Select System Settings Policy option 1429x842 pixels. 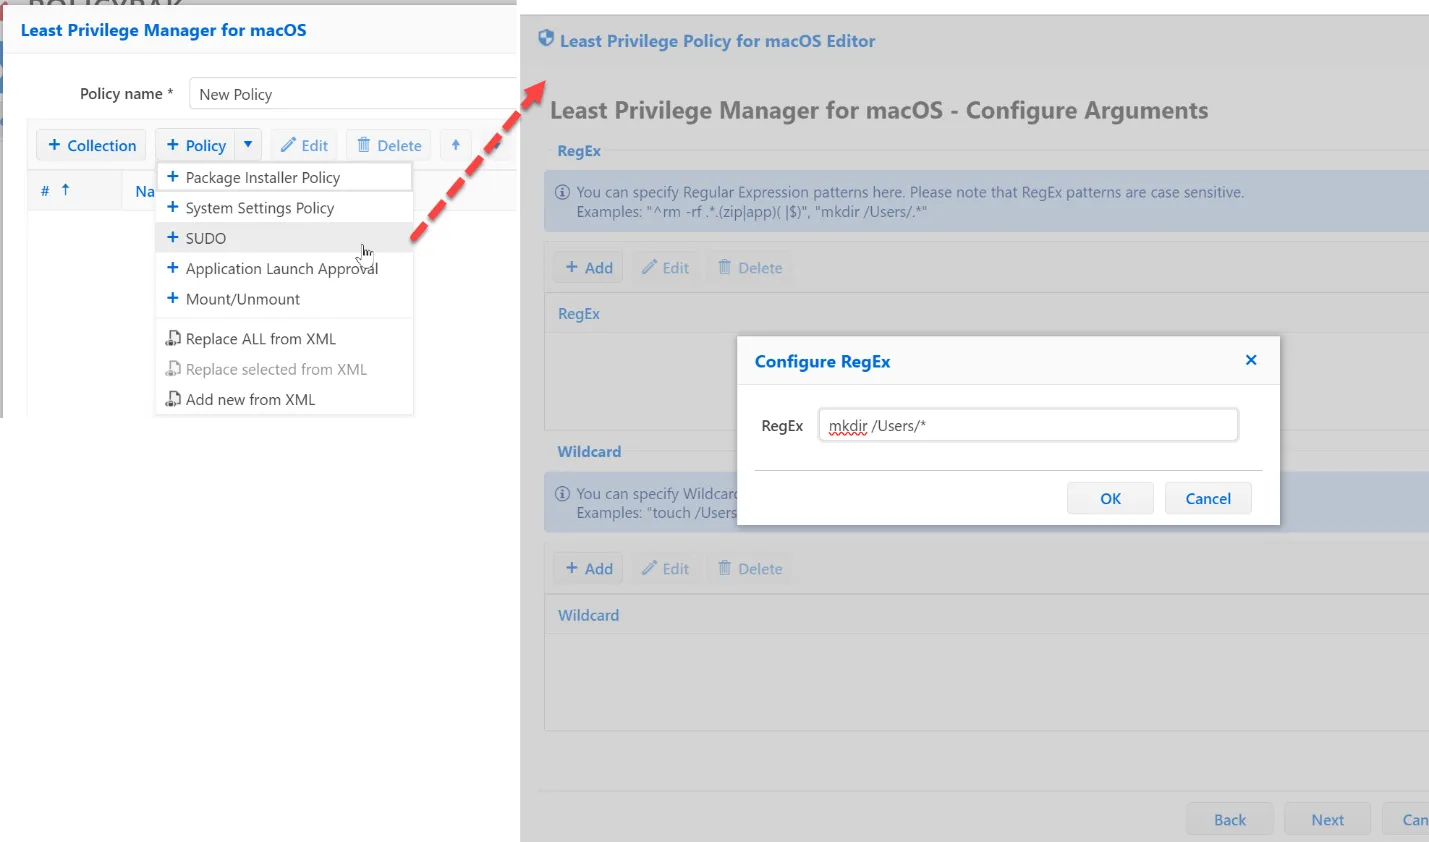click(259, 208)
